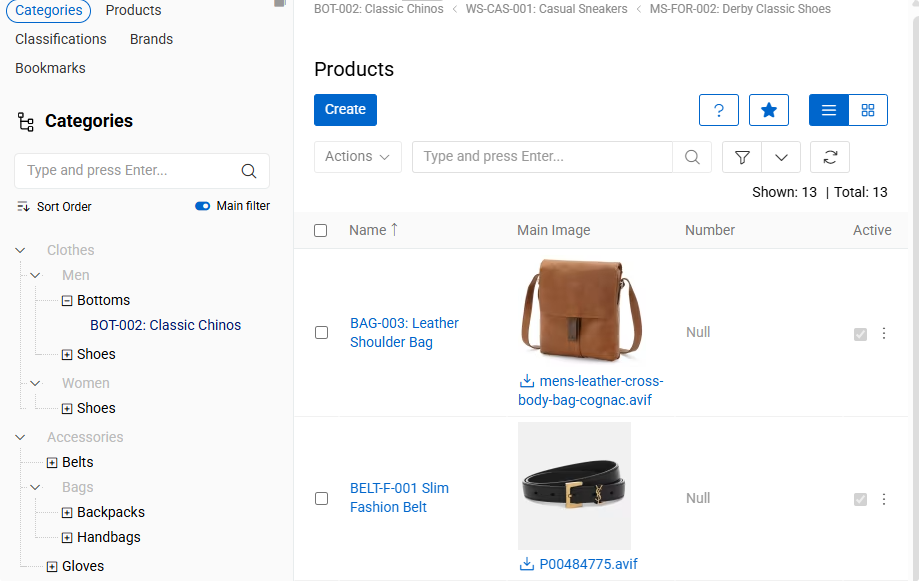The width and height of the screenshot is (919, 581).
Task: Expand the Belts category node
Action: [52, 462]
